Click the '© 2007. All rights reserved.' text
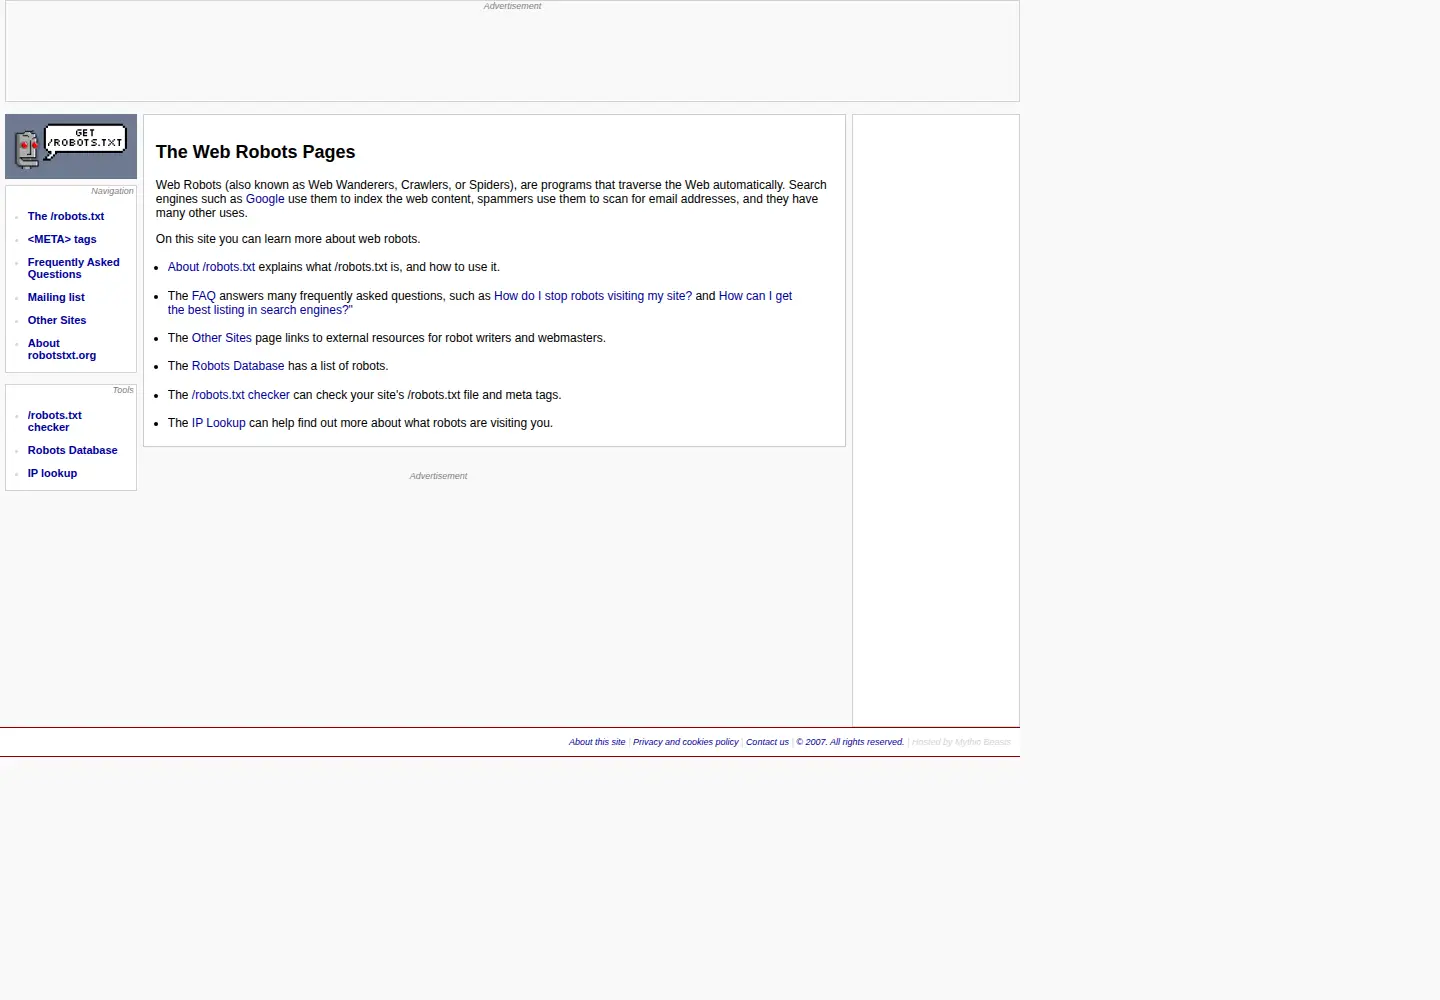Image resolution: width=1440 pixels, height=1000 pixels. 850,742
